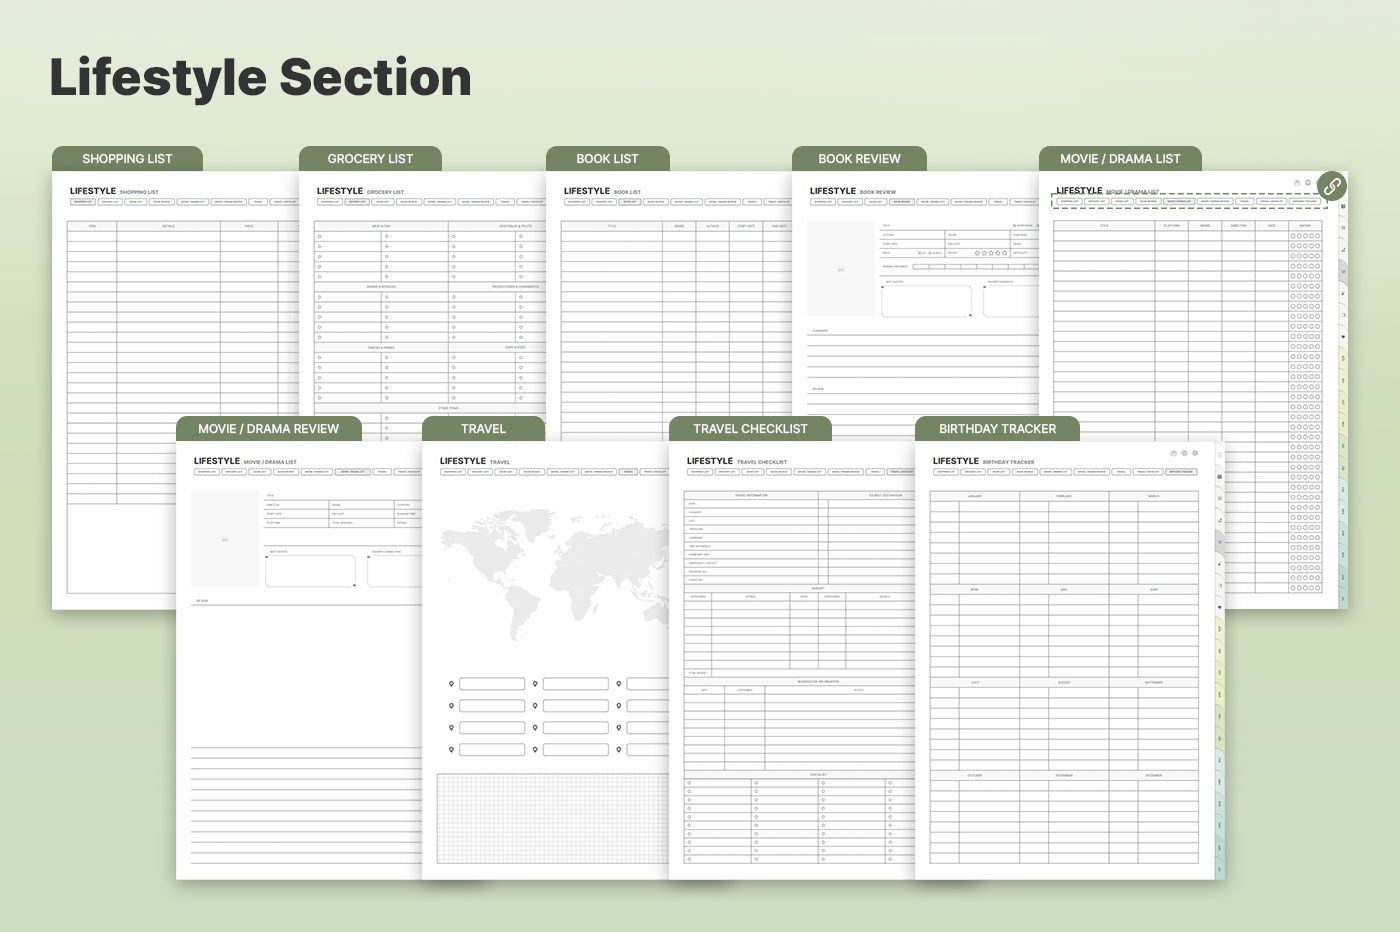1400x932 pixels.
Task: Click Birthday Tracker nav button on Birthday Tracker page
Action: point(1181,472)
